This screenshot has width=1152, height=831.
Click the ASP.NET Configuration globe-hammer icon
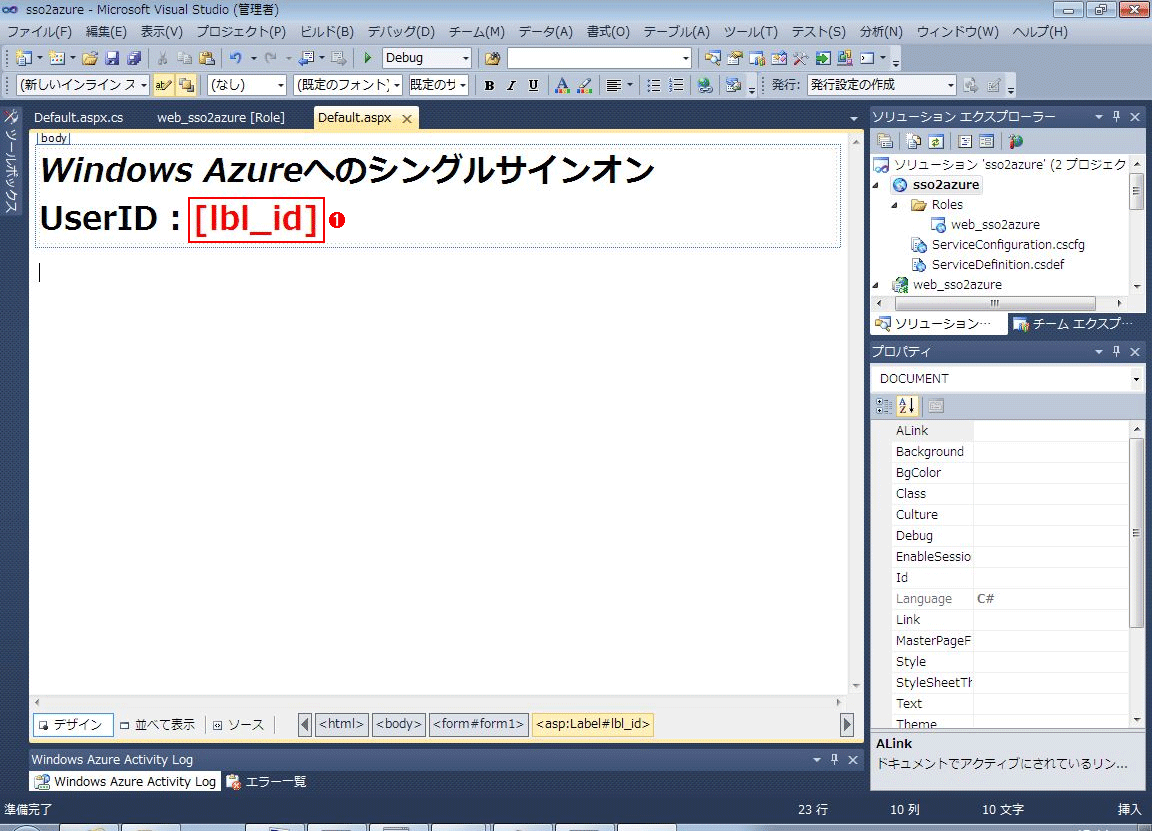point(1015,141)
